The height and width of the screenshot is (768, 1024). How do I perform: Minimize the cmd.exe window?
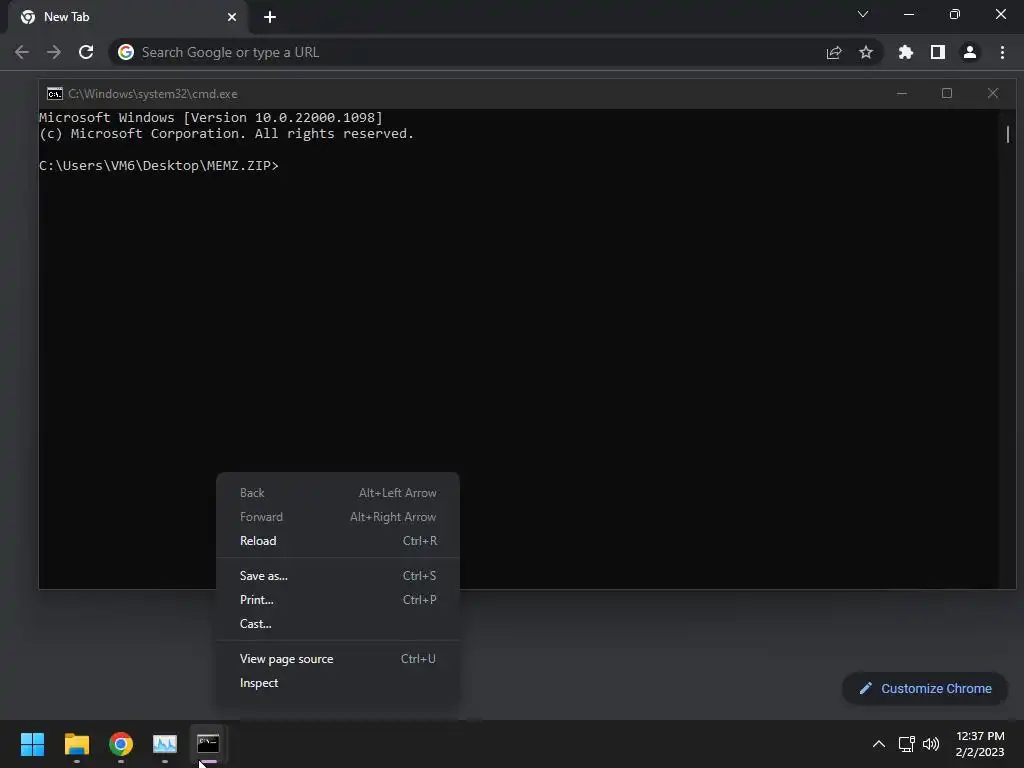pyautogui.click(x=902, y=93)
